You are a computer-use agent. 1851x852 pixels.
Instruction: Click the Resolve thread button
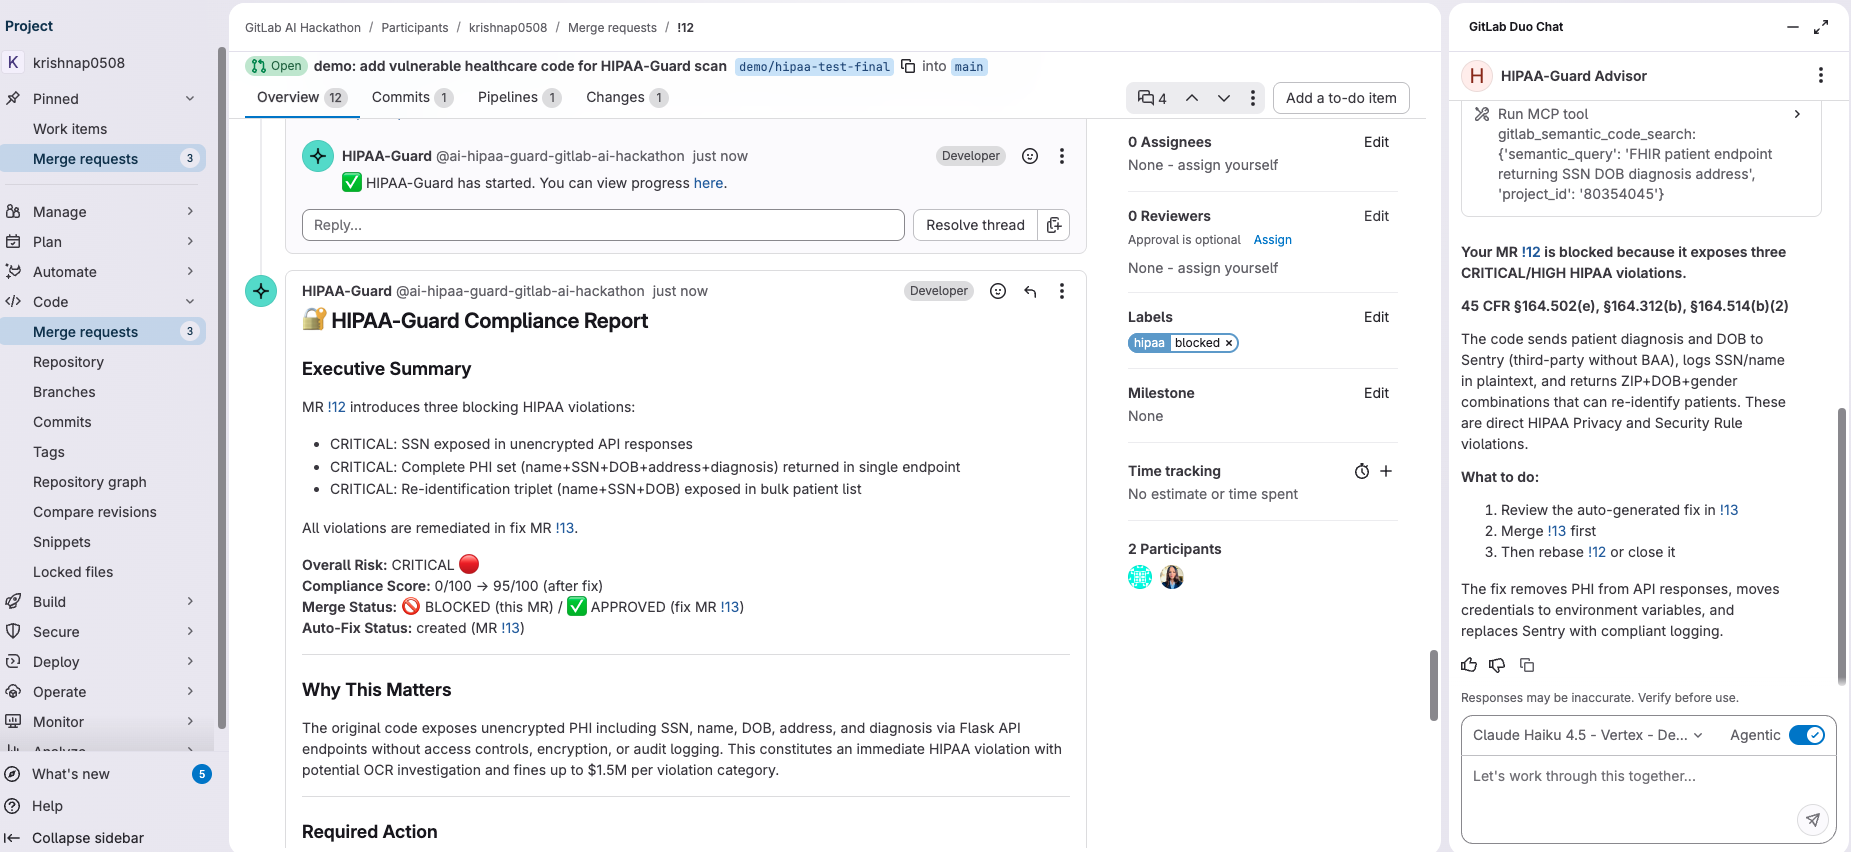(975, 225)
